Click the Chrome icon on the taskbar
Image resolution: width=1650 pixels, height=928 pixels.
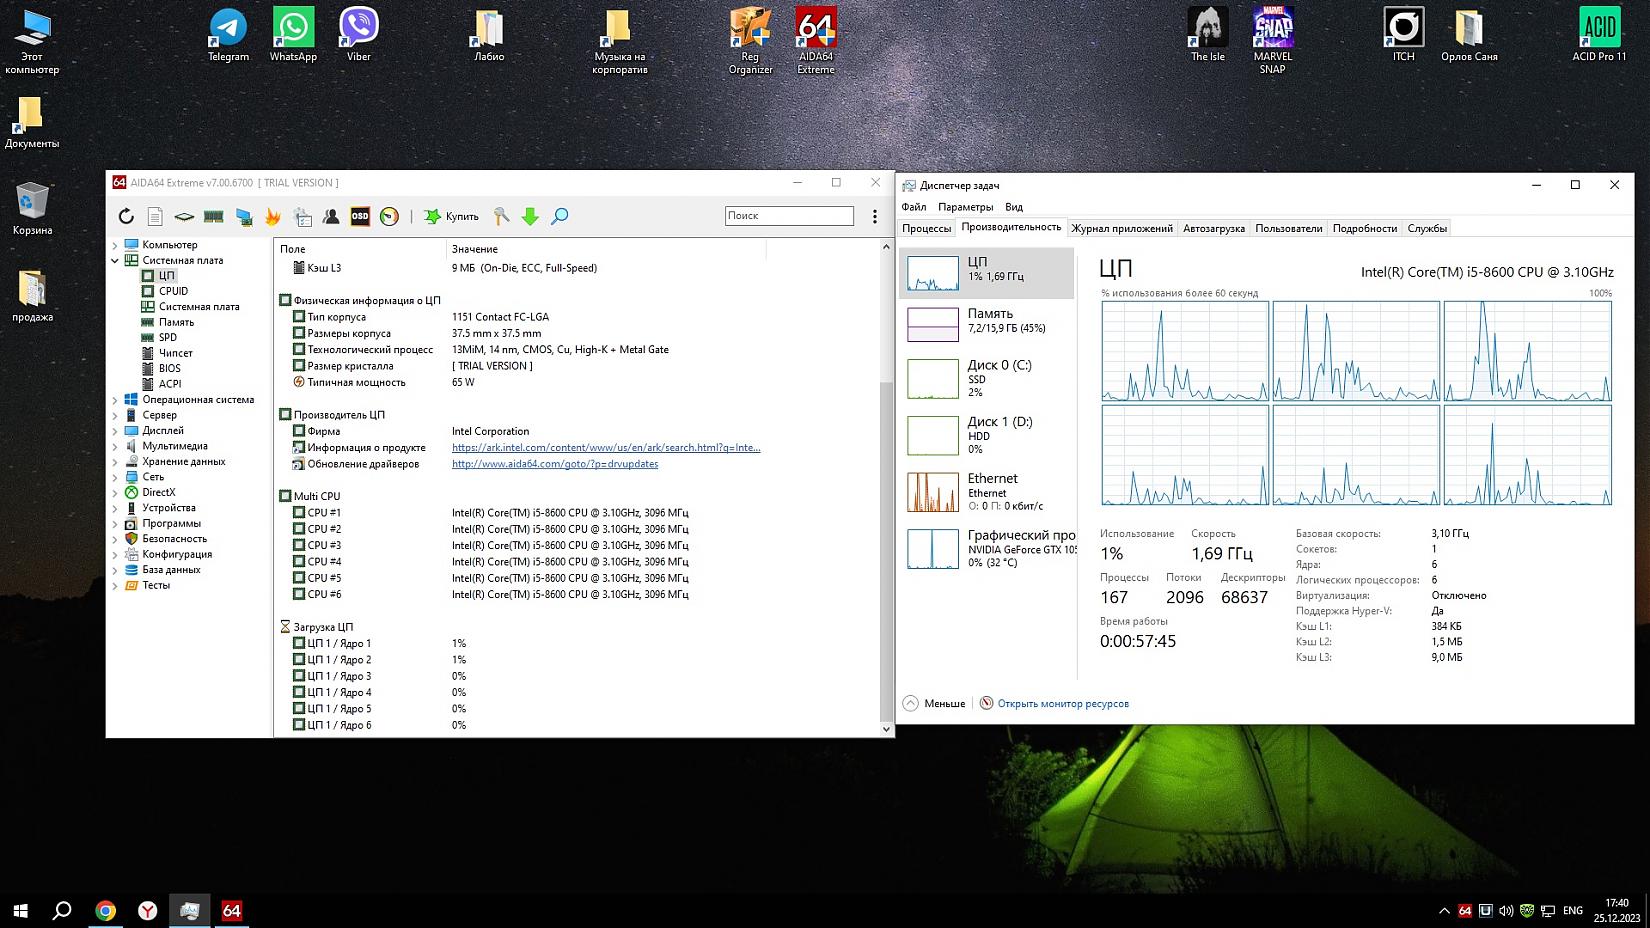[105, 910]
